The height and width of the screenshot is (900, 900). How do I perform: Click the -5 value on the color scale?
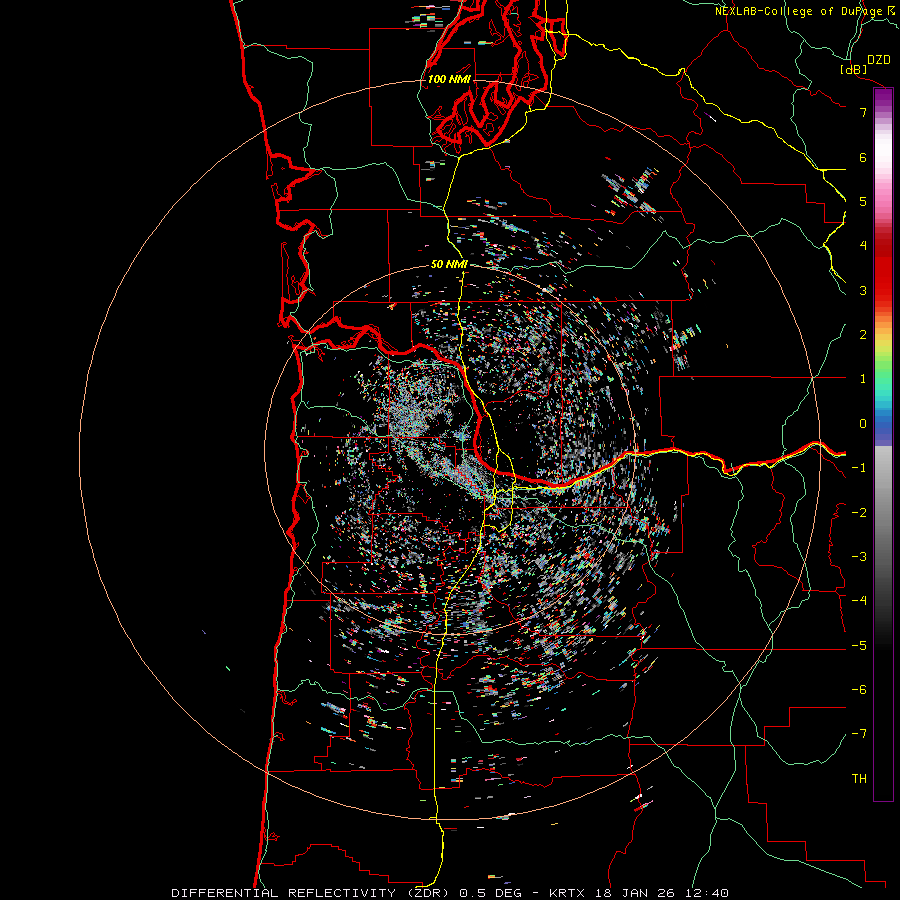click(x=859, y=646)
